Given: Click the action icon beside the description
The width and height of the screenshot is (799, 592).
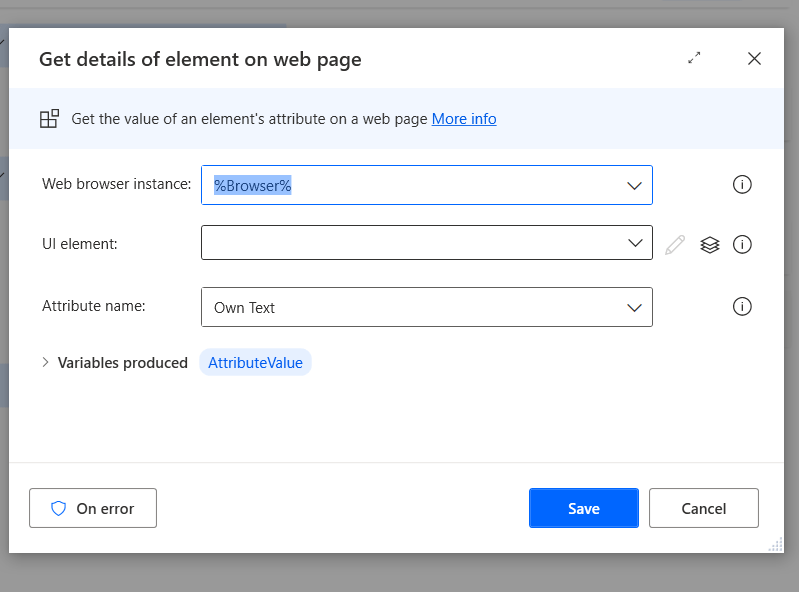Looking at the screenshot, I should [x=49, y=119].
